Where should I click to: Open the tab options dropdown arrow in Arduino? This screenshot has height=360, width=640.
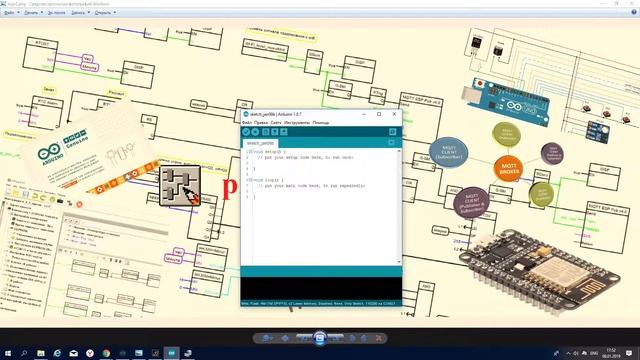coord(391,142)
